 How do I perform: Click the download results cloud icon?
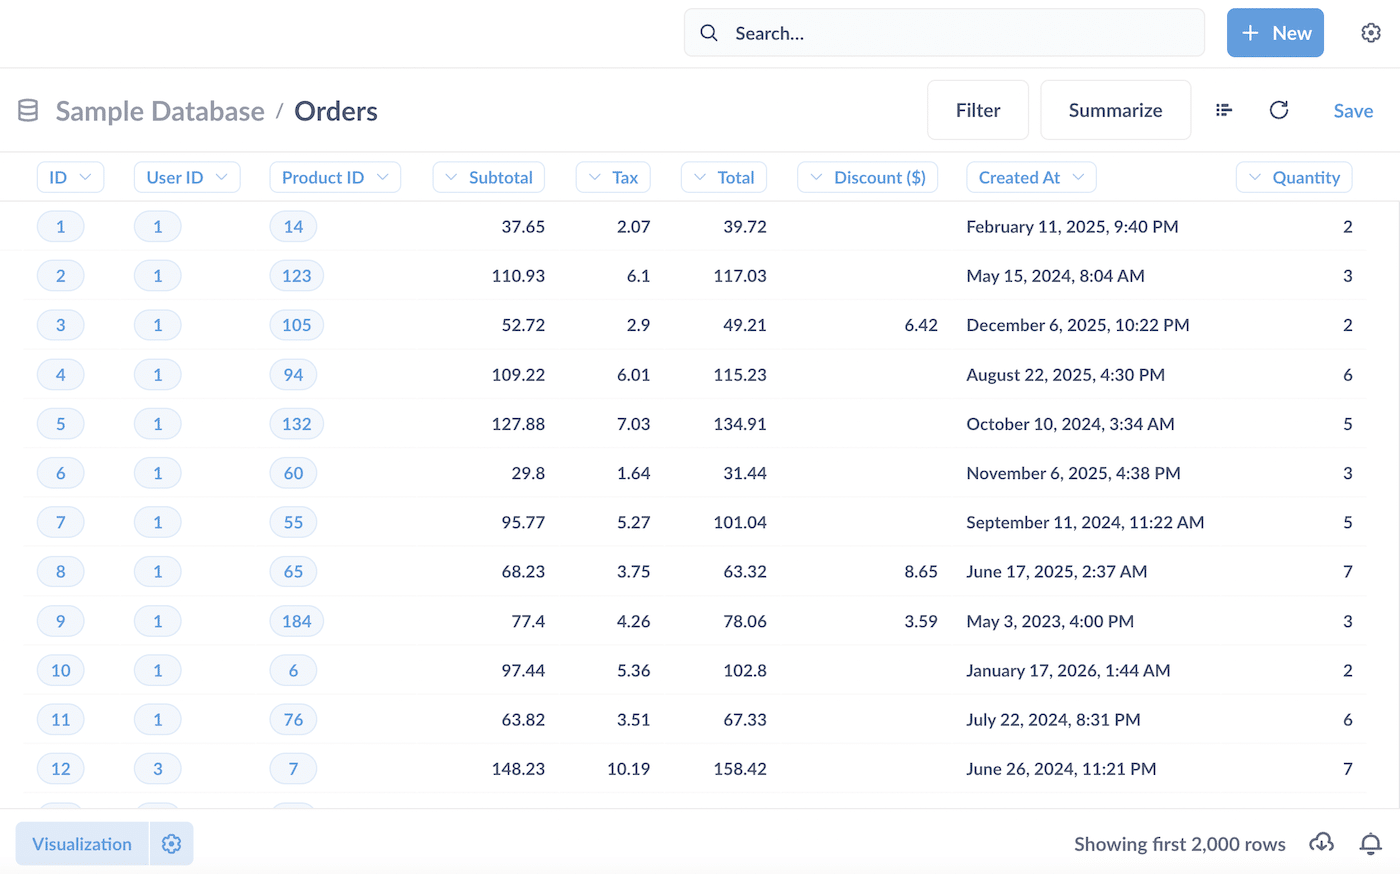(x=1321, y=843)
